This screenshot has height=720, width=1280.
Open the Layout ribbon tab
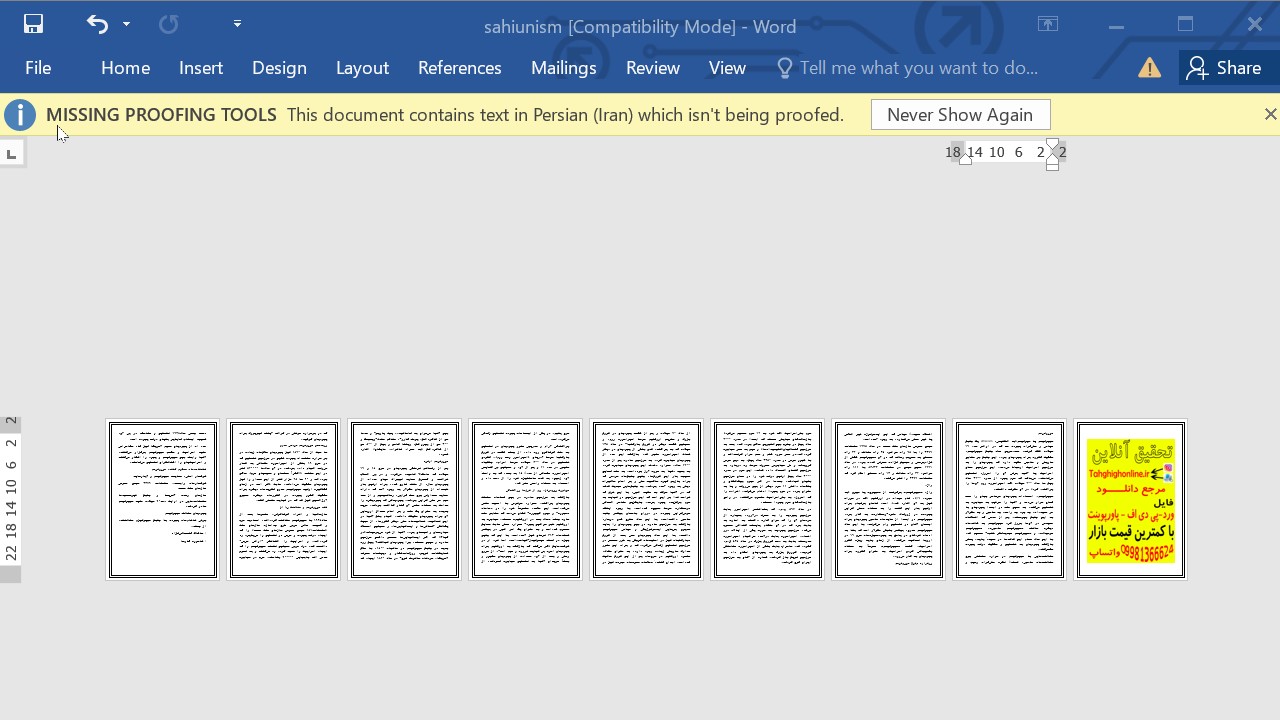(x=362, y=68)
